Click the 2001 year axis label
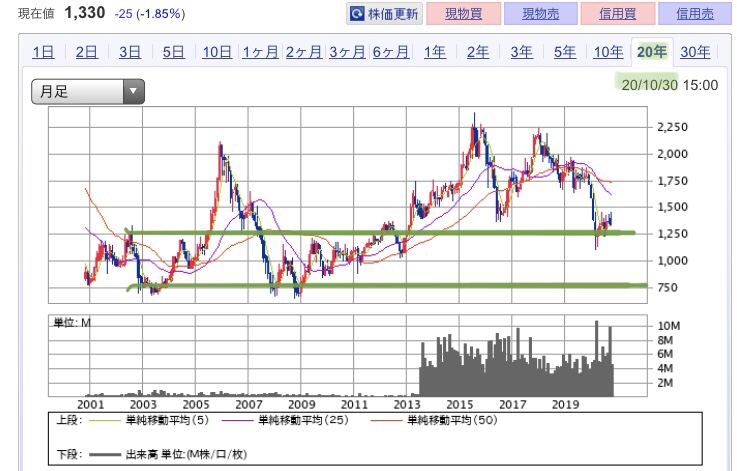This screenshot has height=471, width=737. [x=90, y=404]
